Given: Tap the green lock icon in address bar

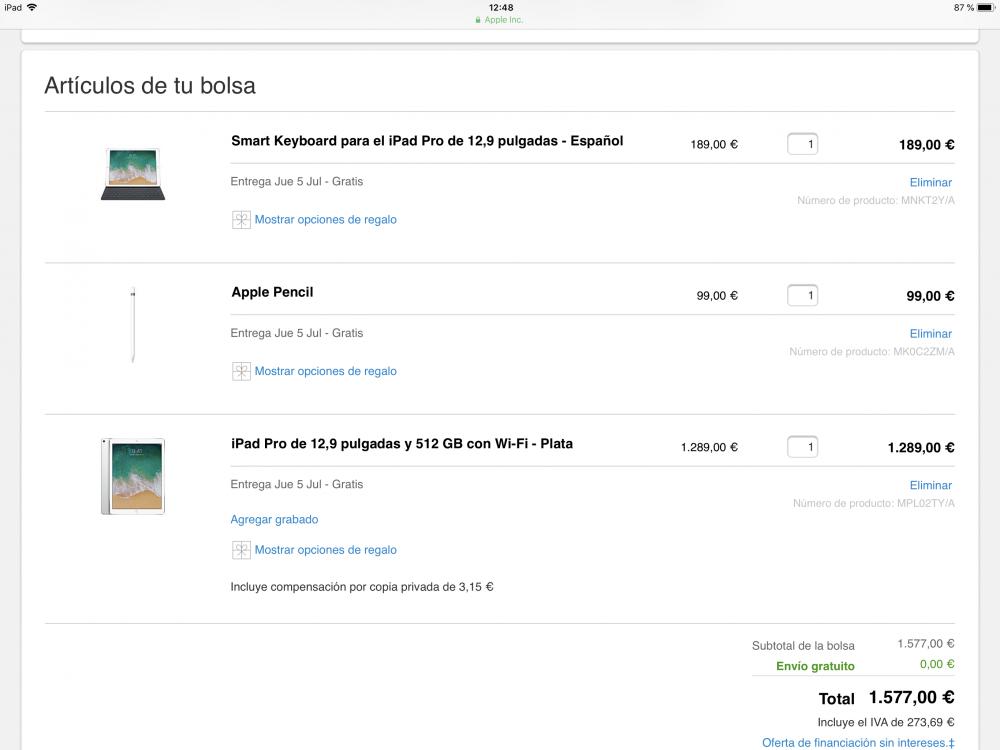Looking at the screenshot, I should (479, 20).
